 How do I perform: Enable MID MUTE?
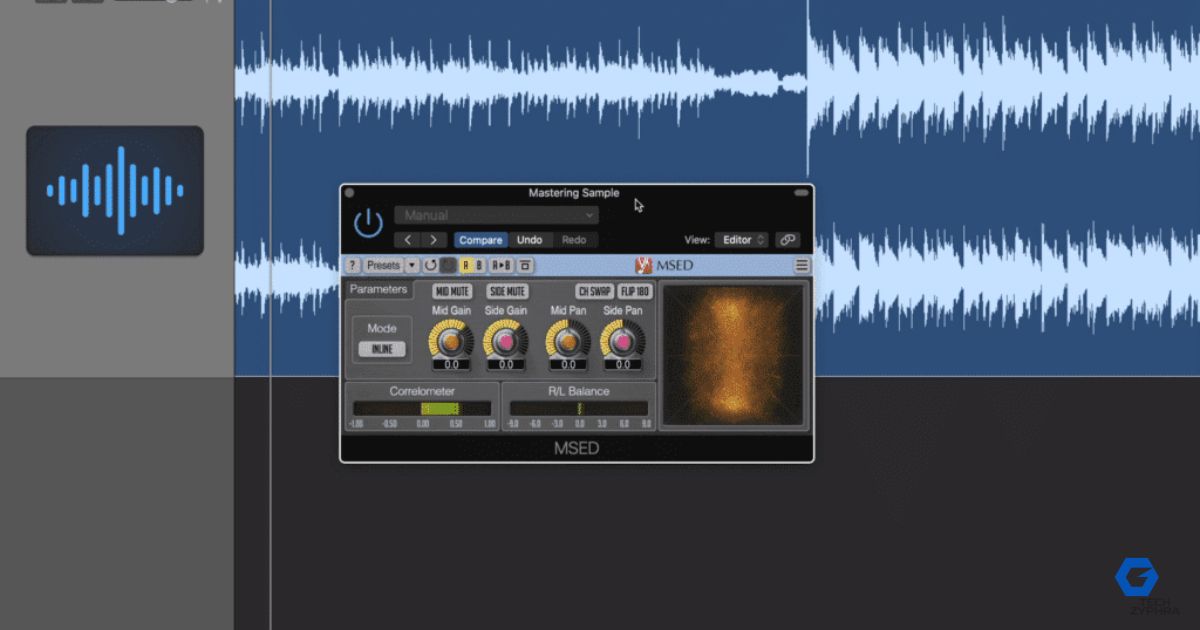point(450,291)
